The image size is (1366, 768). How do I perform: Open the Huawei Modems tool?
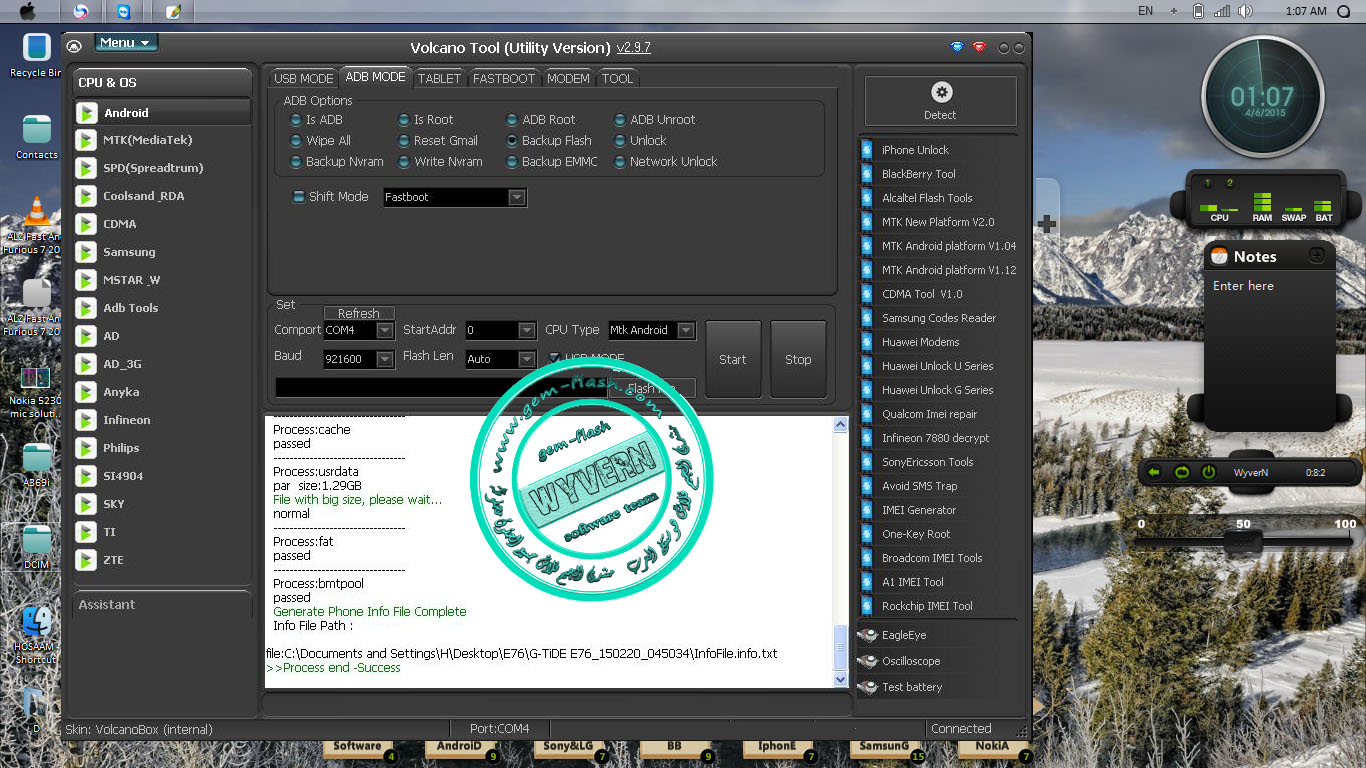coord(920,342)
